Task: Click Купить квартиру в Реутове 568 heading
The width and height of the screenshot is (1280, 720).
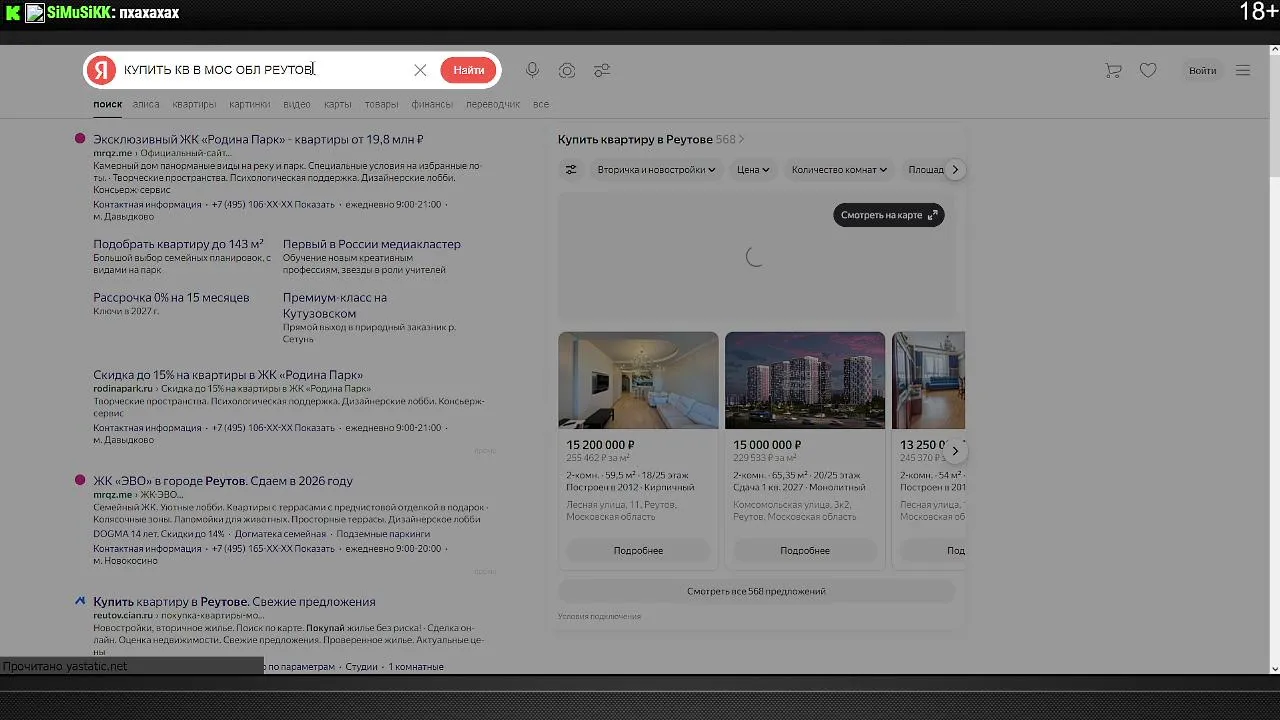Action: click(651, 140)
